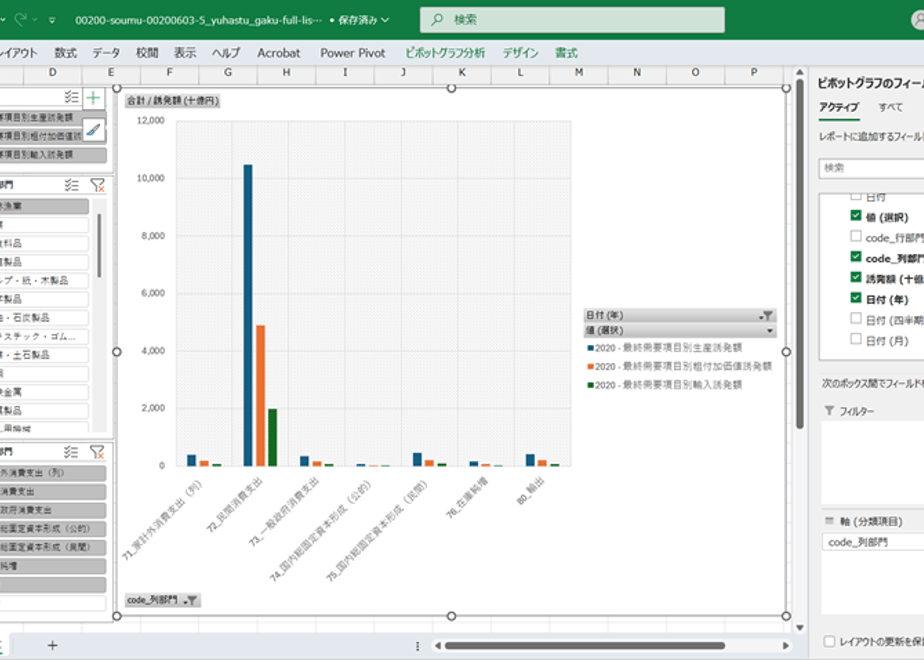The height and width of the screenshot is (660, 924).
Task: Select legend entry 最終需要項目別生産誘発額
Action: tap(665, 348)
